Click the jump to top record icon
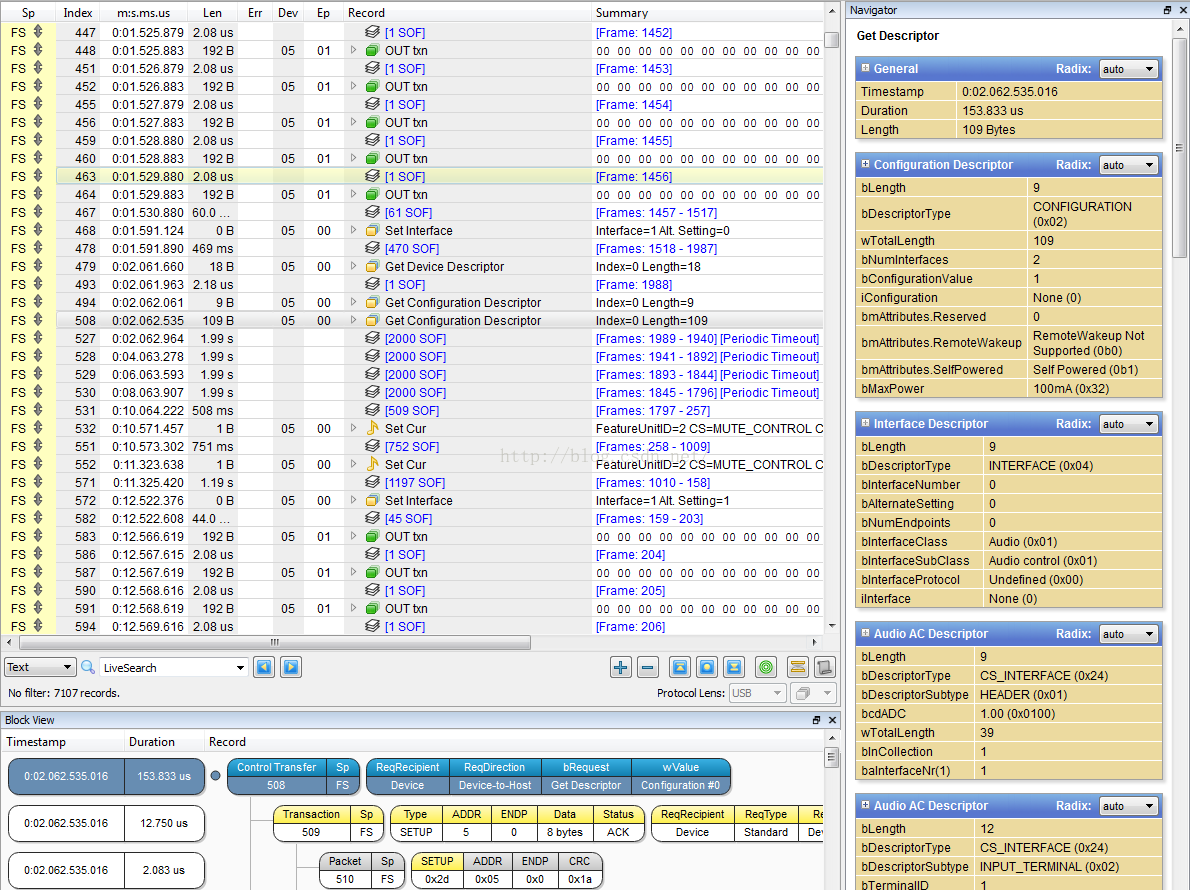Image resolution: width=1190 pixels, height=890 pixels. [679, 668]
